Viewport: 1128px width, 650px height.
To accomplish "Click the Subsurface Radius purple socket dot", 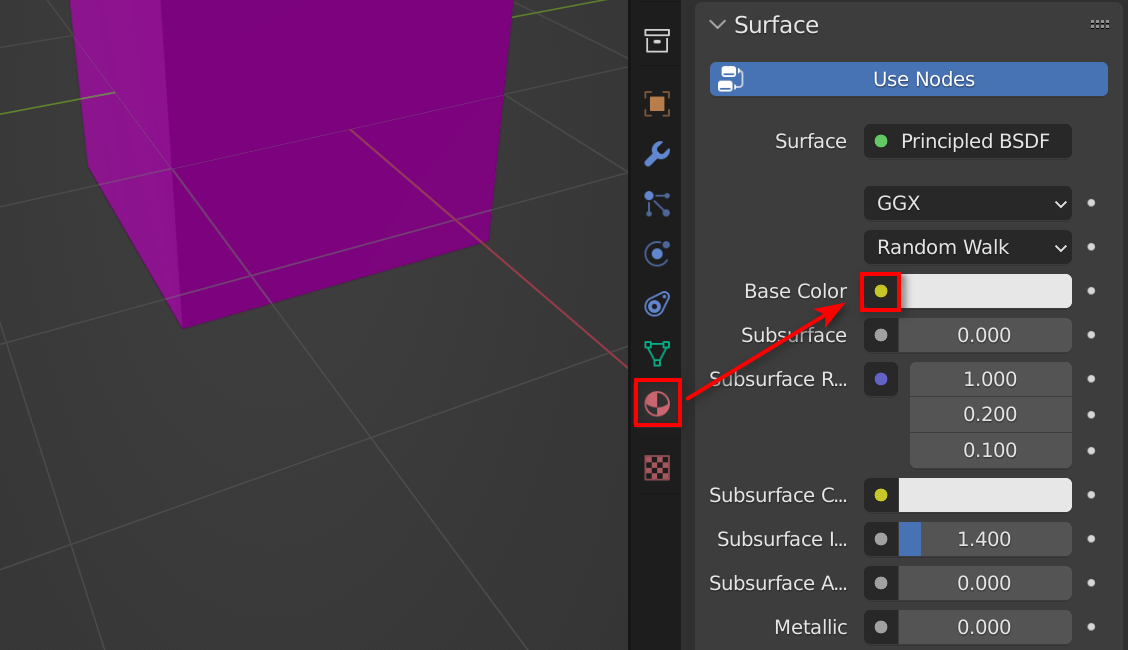I will tap(881, 379).
